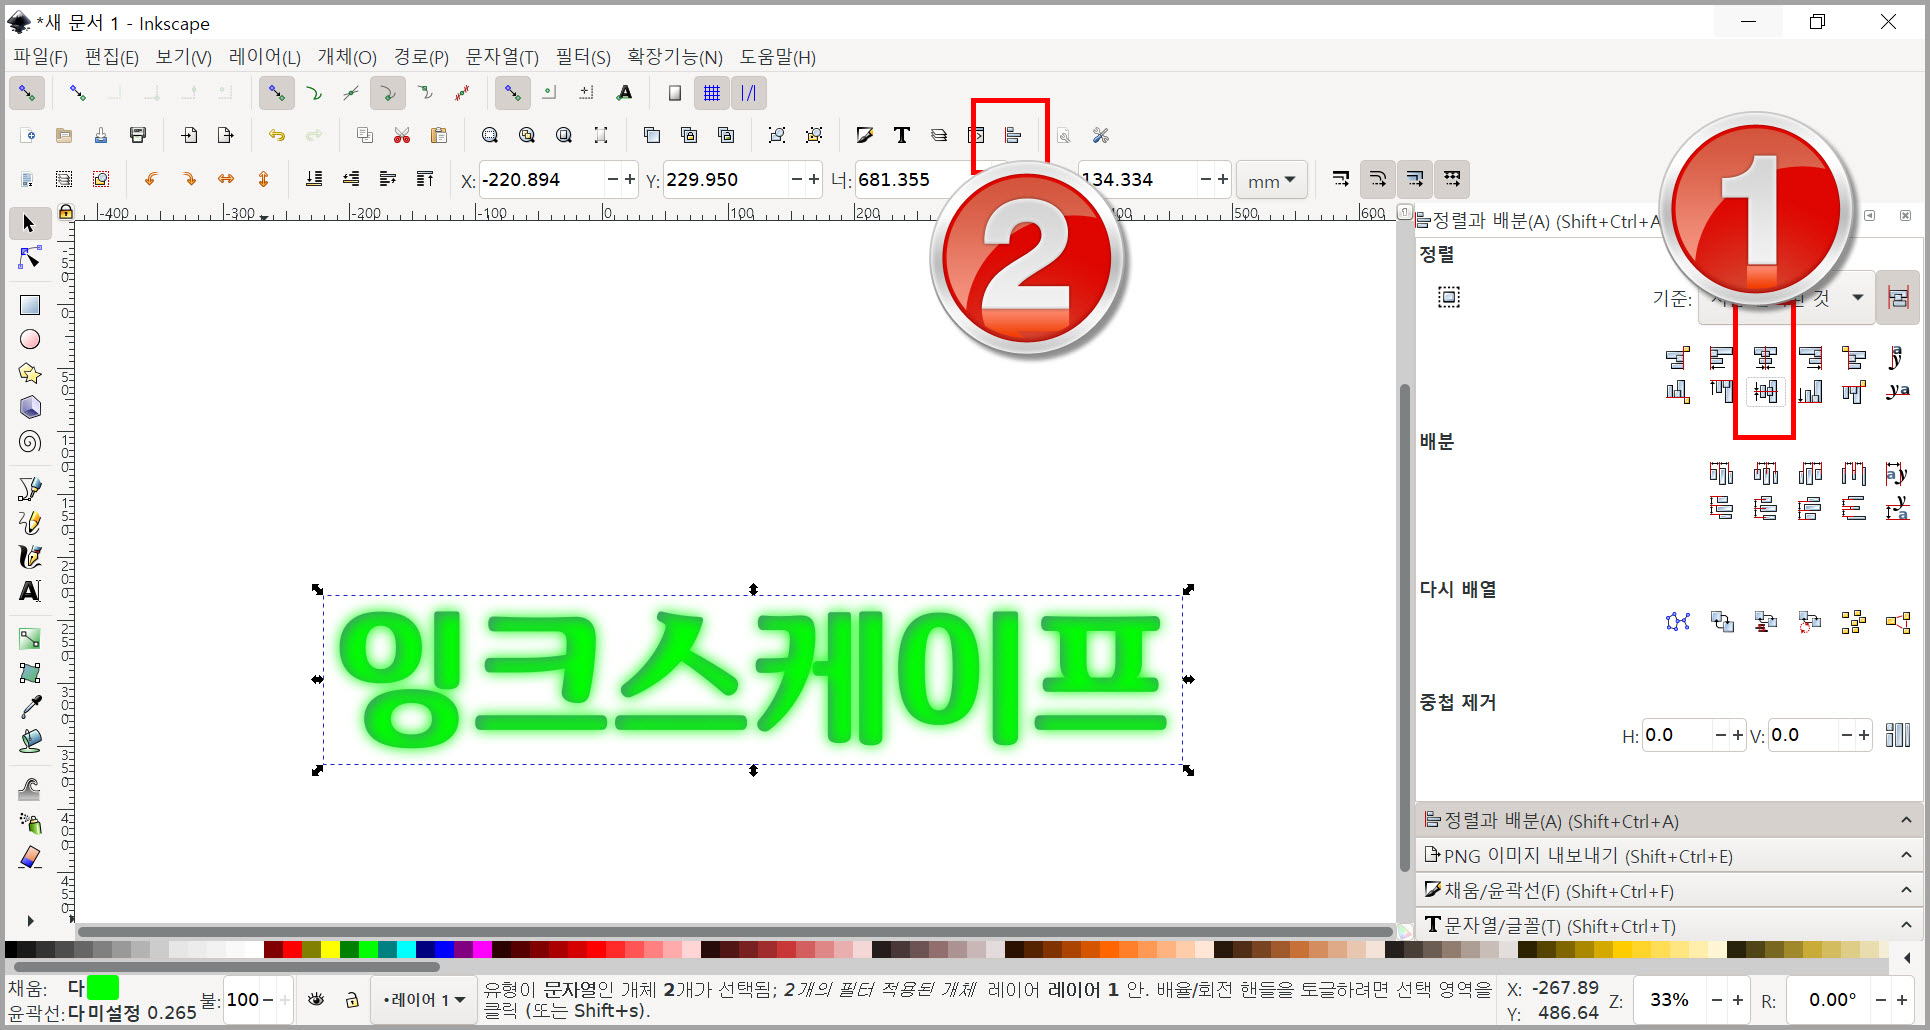Image resolution: width=1930 pixels, height=1030 pixels.
Task: Expand the 채움/윤곽선 panel
Action: (x=1669, y=890)
